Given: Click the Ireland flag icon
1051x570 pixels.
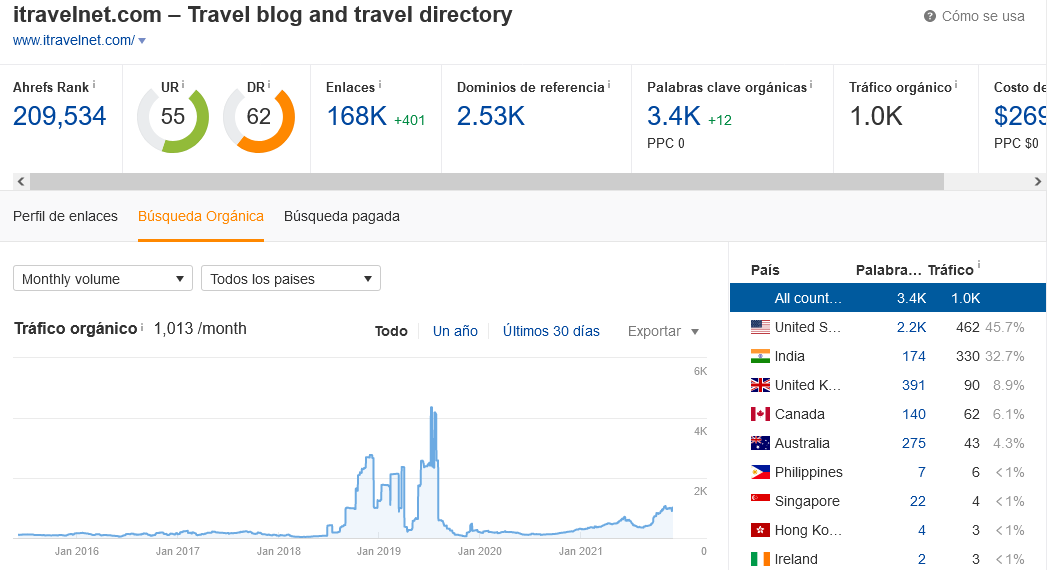Looking at the screenshot, I should tap(760, 559).
